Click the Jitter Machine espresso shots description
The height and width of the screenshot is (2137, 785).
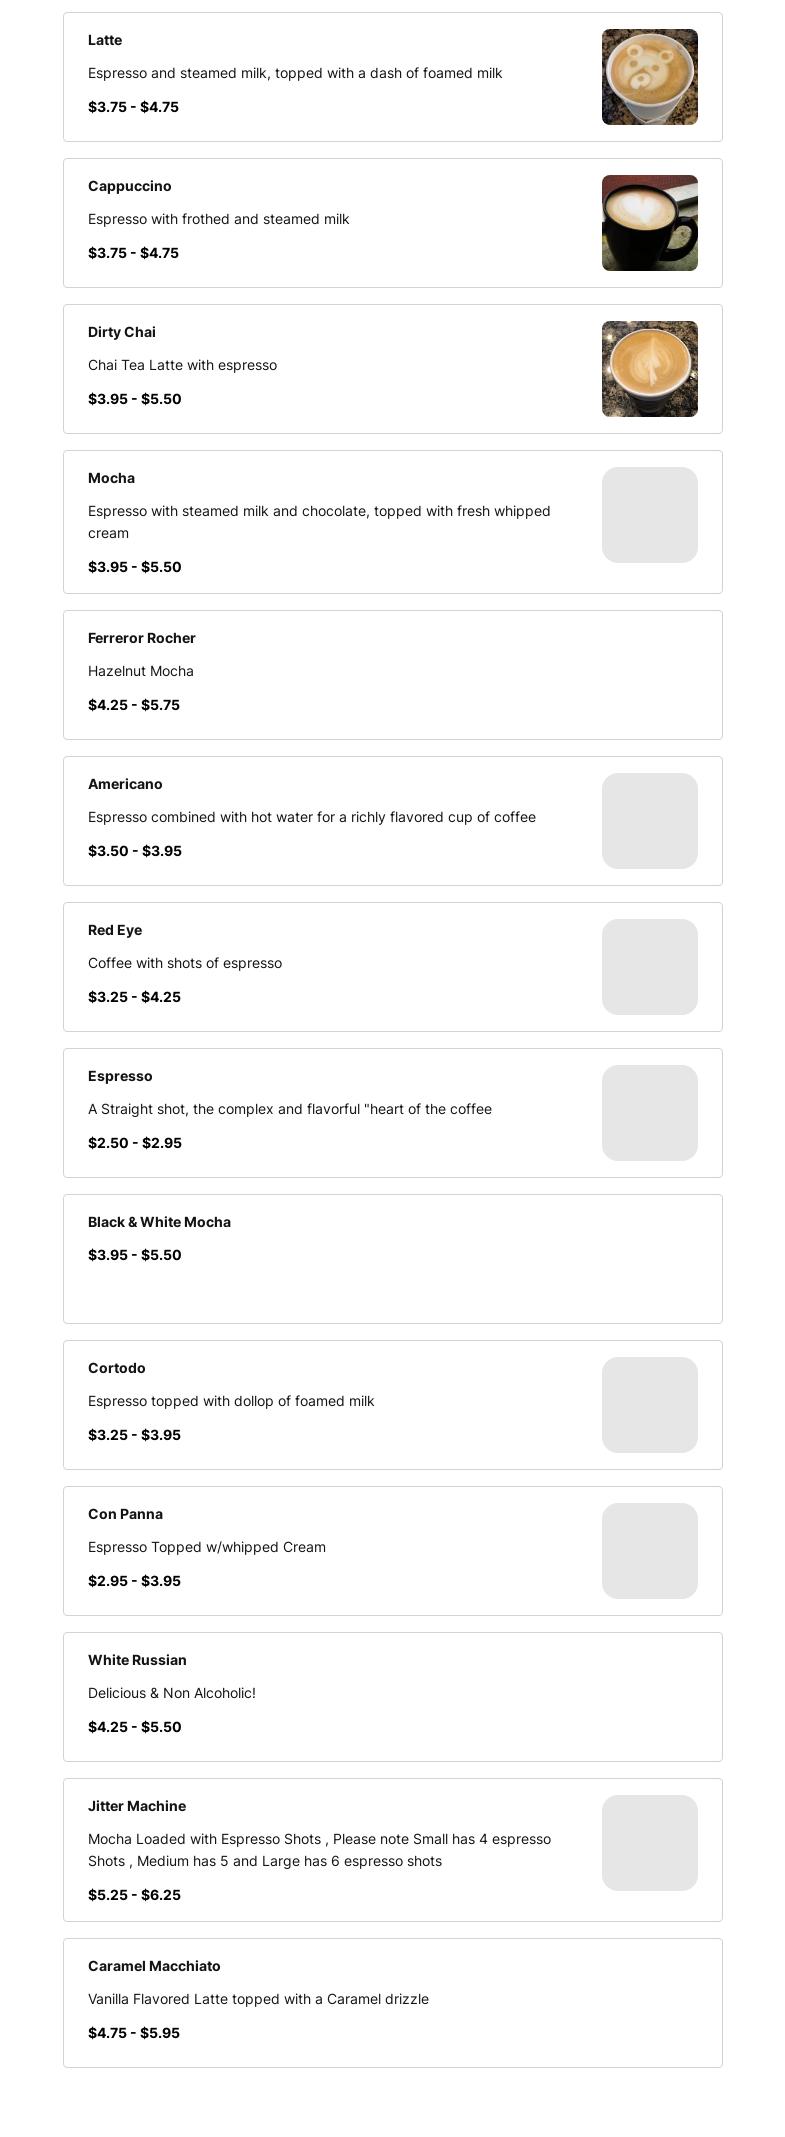click(319, 1850)
